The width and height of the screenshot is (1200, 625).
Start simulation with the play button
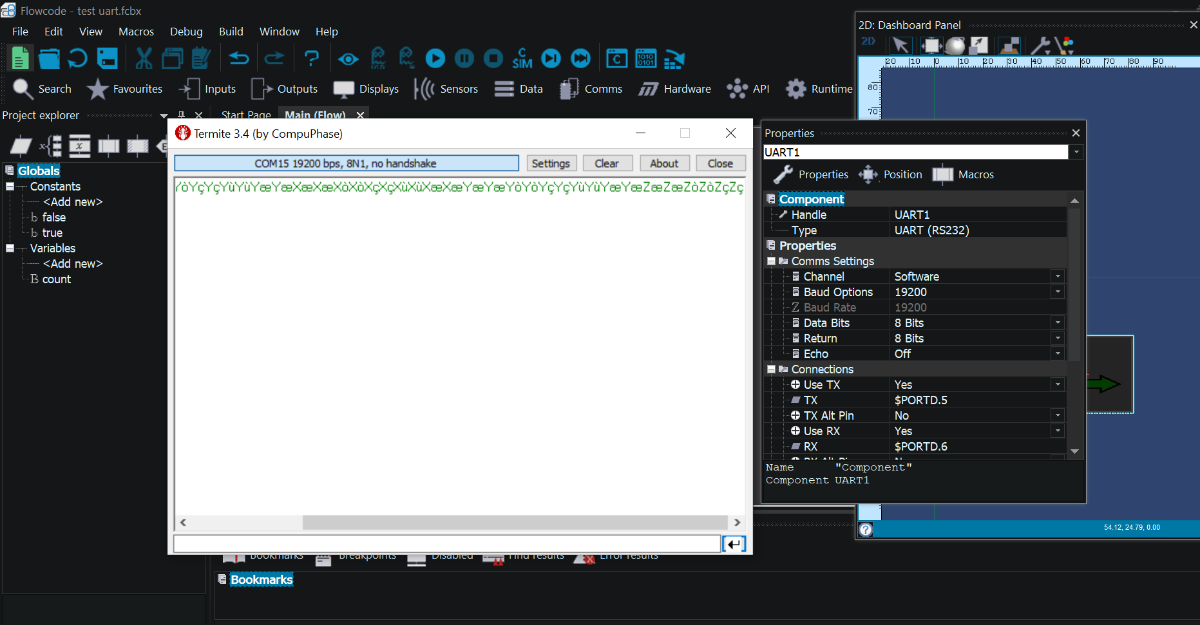tap(435, 59)
